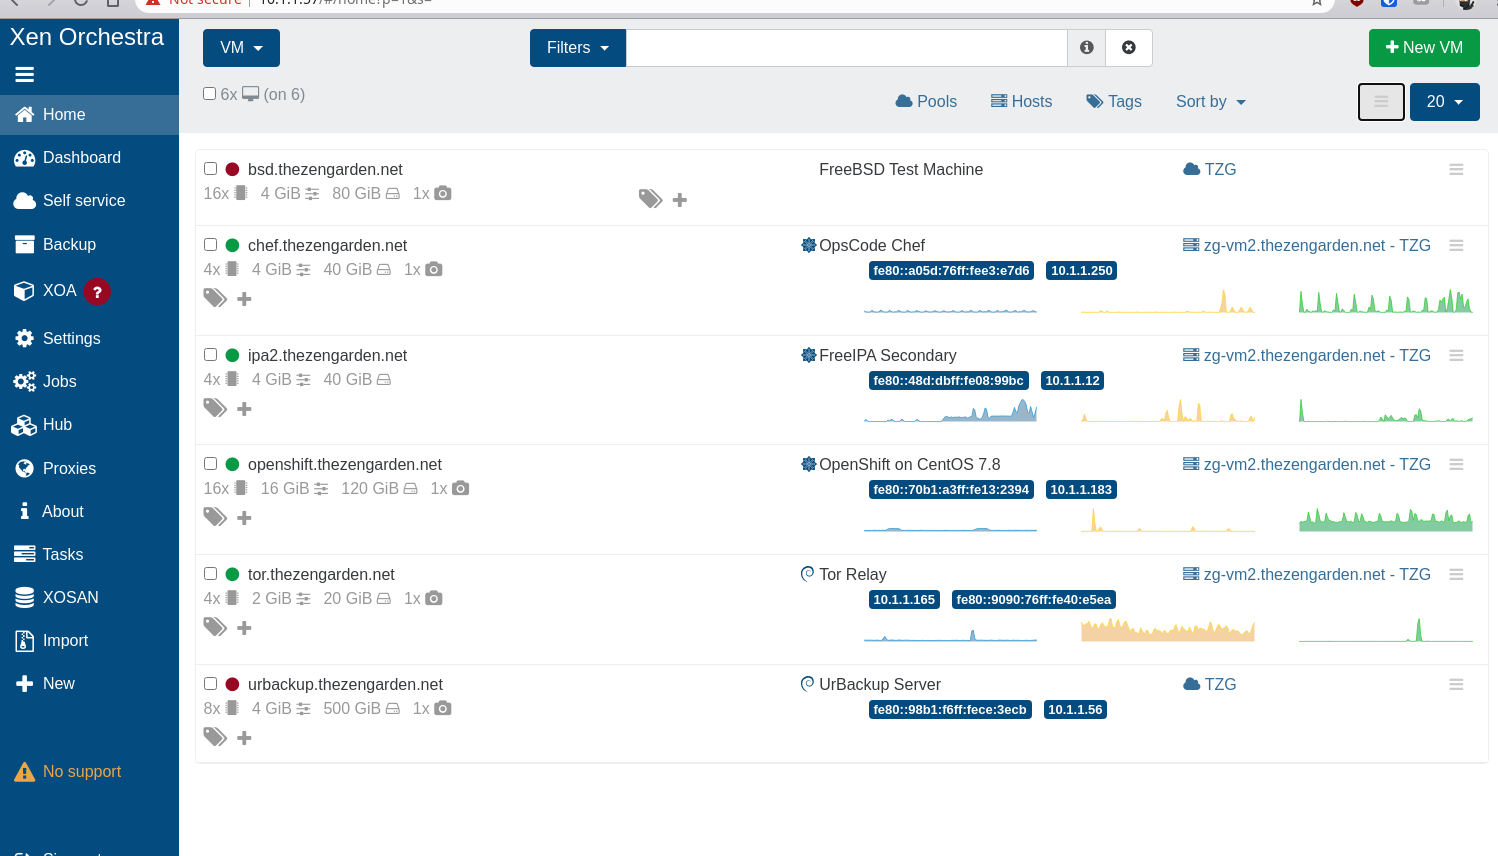Click the No support warning link
Viewport: 1498px width, 856px height.
pyautogui.click(x=68, y=772)
